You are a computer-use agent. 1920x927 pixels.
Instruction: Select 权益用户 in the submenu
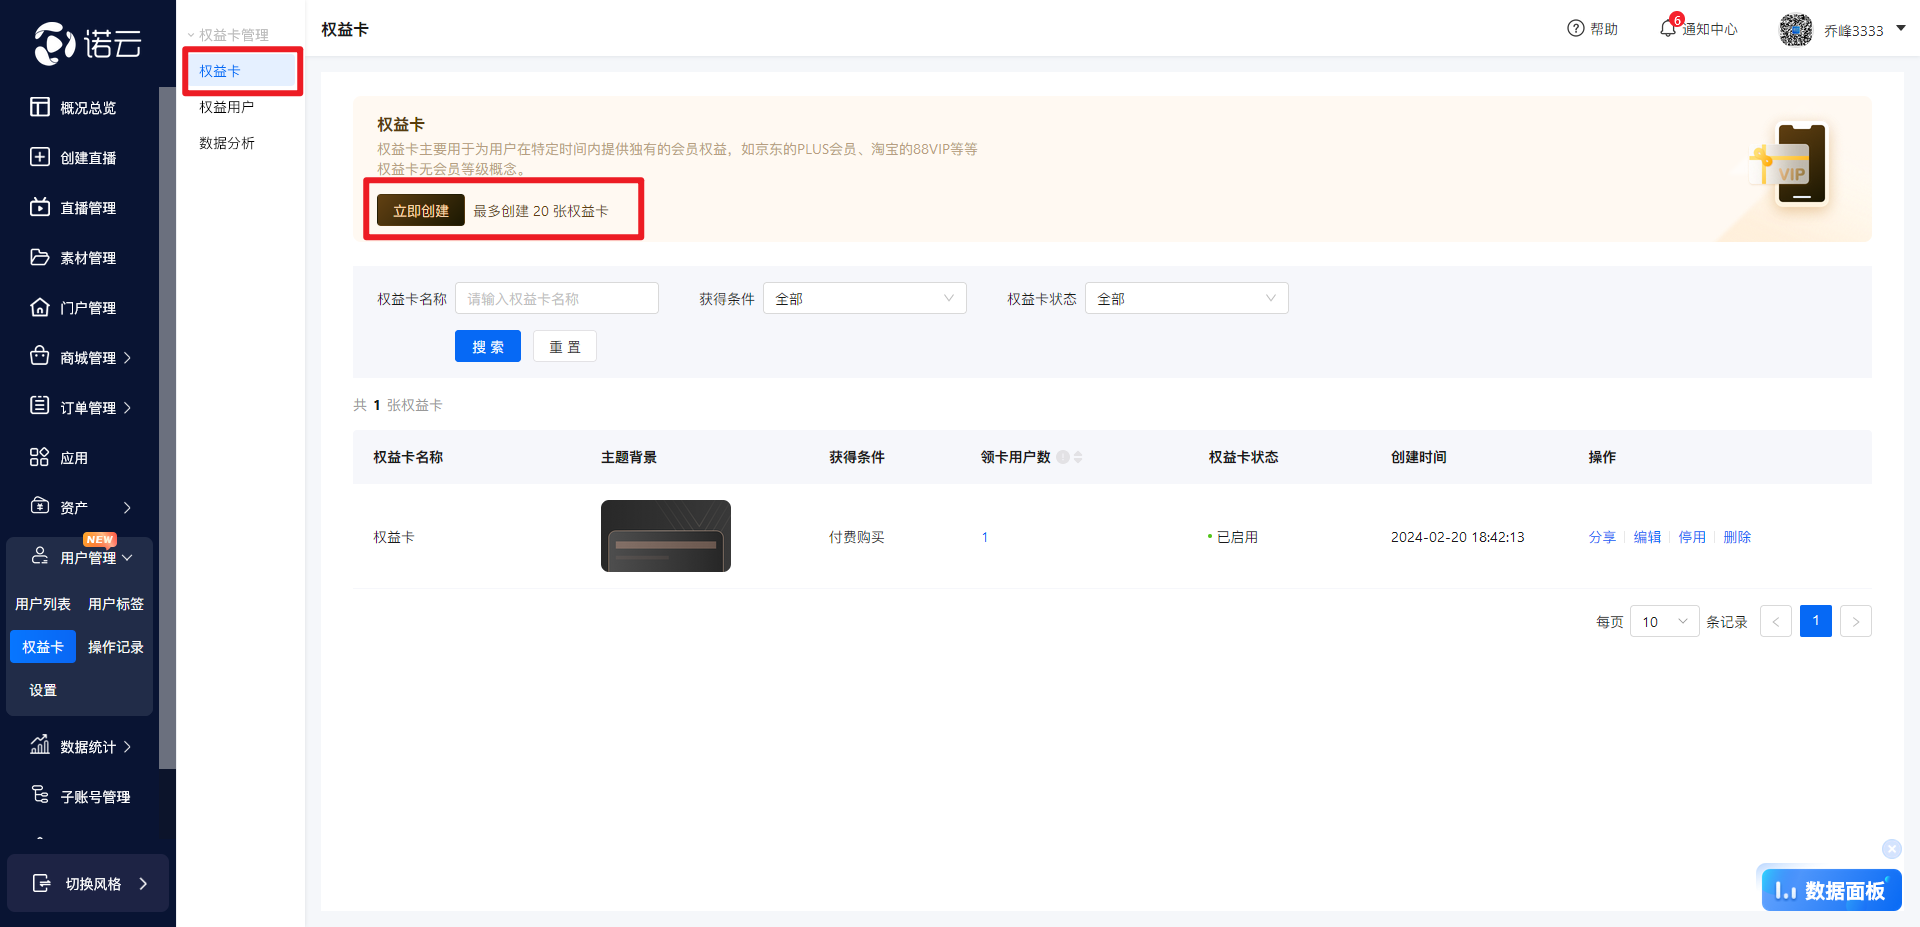click(x=227, y=107)
